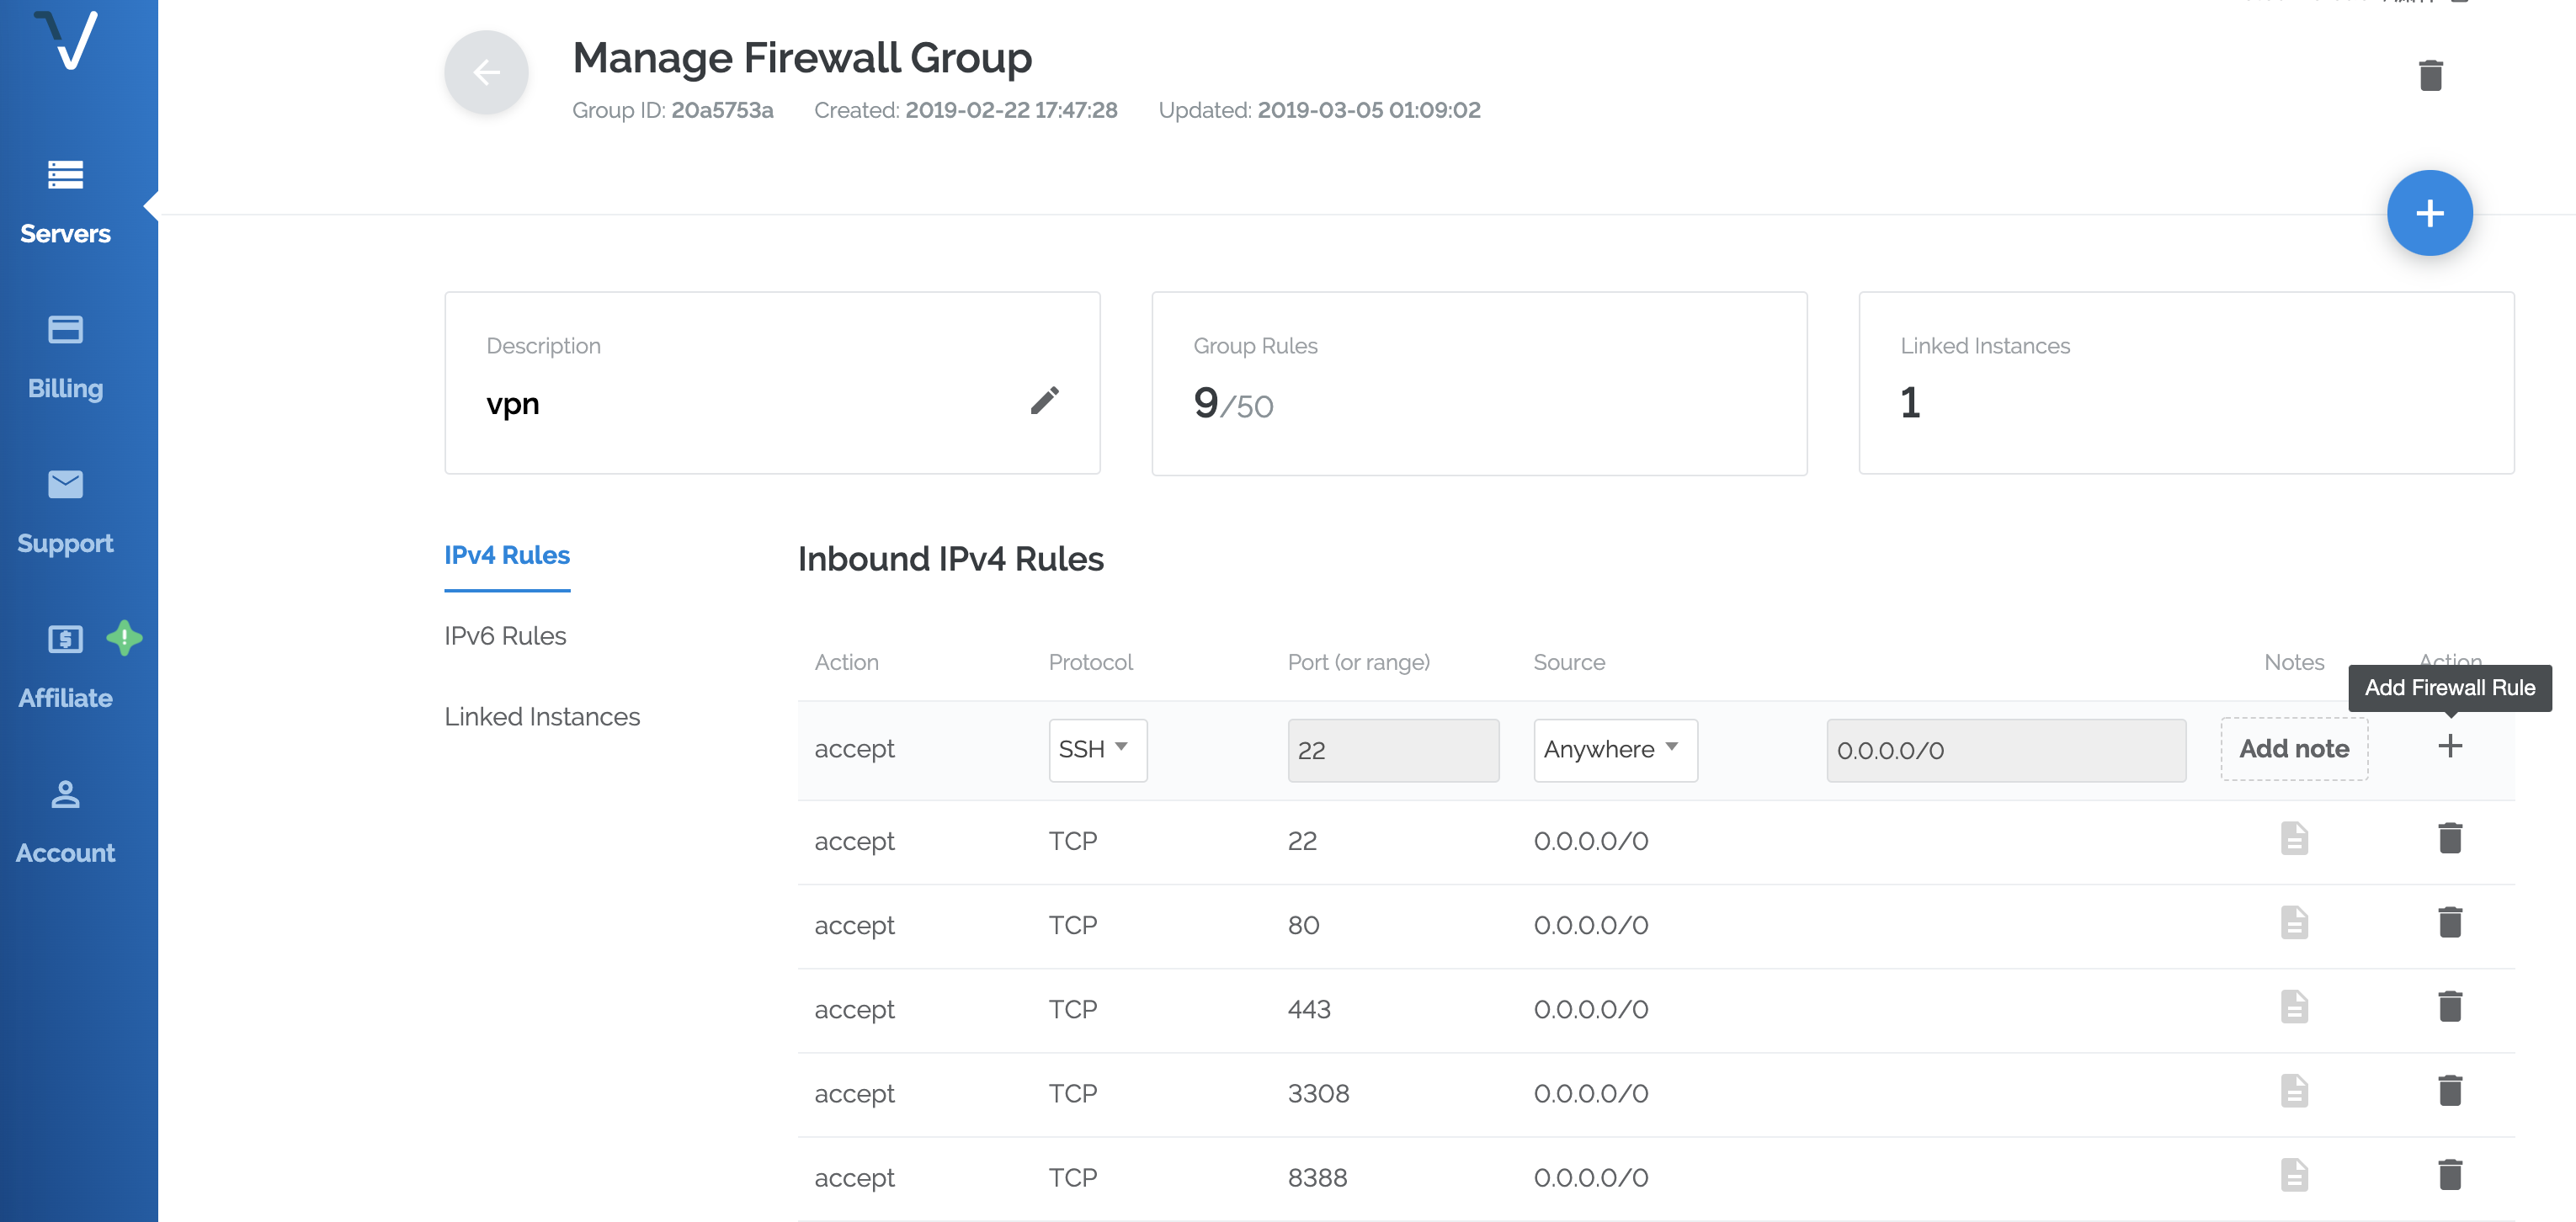Delete the TCP port 443 rule
This screenshot has height=1222, width=2576.
click(x=2450, y=1006)
